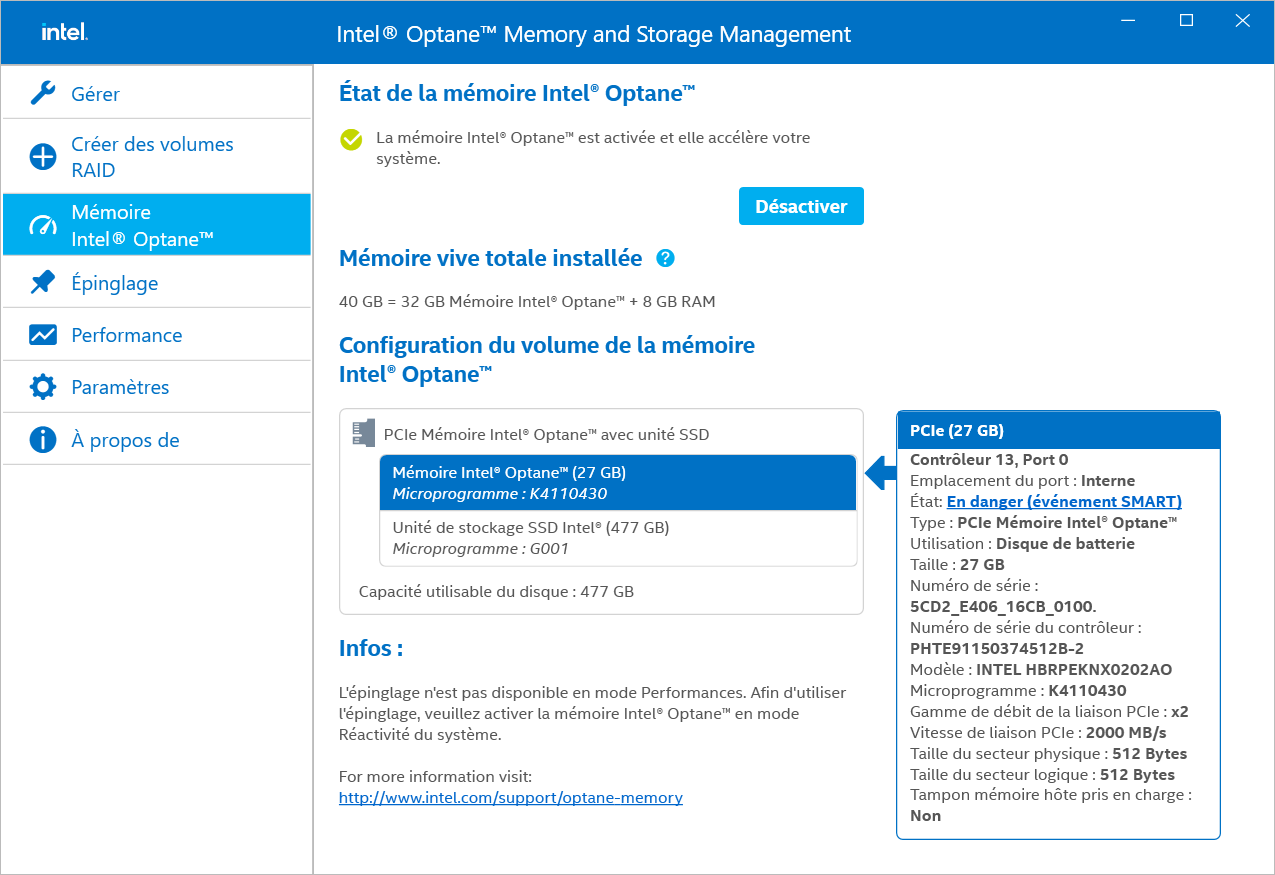This screenshot has width=1275, height=875.
Task: Click the Intel logo in title bar
Action: click(x=64, y=32)
